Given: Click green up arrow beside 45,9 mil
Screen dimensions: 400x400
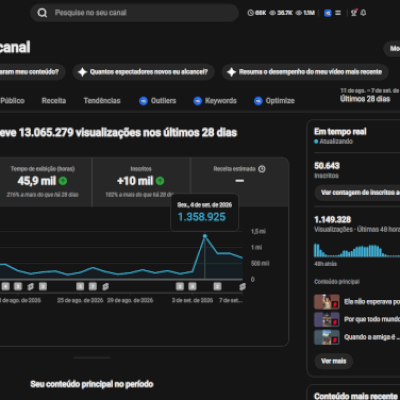Looking at the screenshot, I should click(x=63, y=181).
